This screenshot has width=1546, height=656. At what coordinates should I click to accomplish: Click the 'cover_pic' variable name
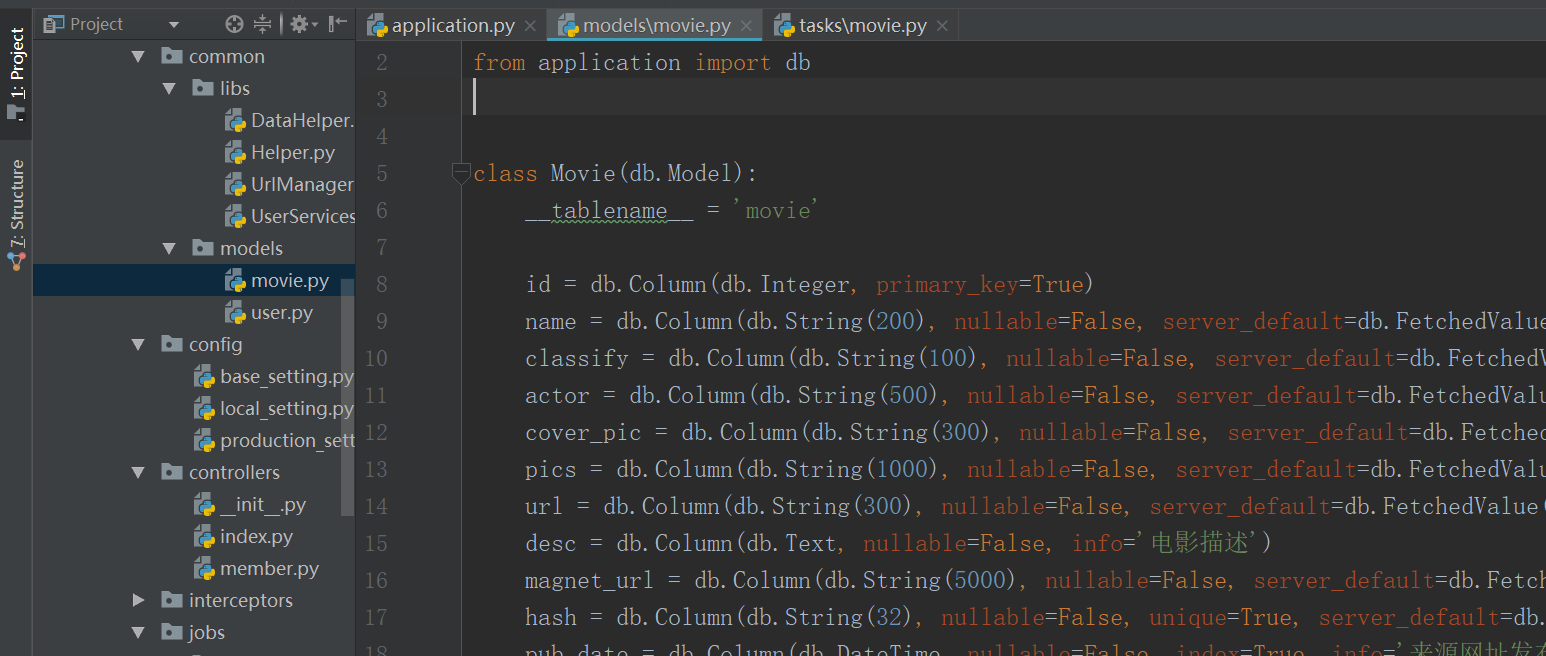[x=584, y=432]
